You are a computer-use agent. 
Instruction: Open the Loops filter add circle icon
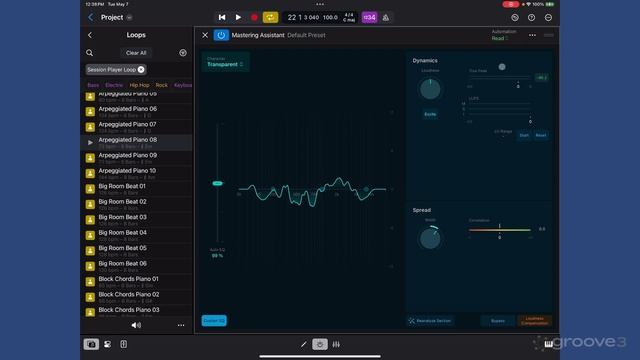tap(183, 53)
